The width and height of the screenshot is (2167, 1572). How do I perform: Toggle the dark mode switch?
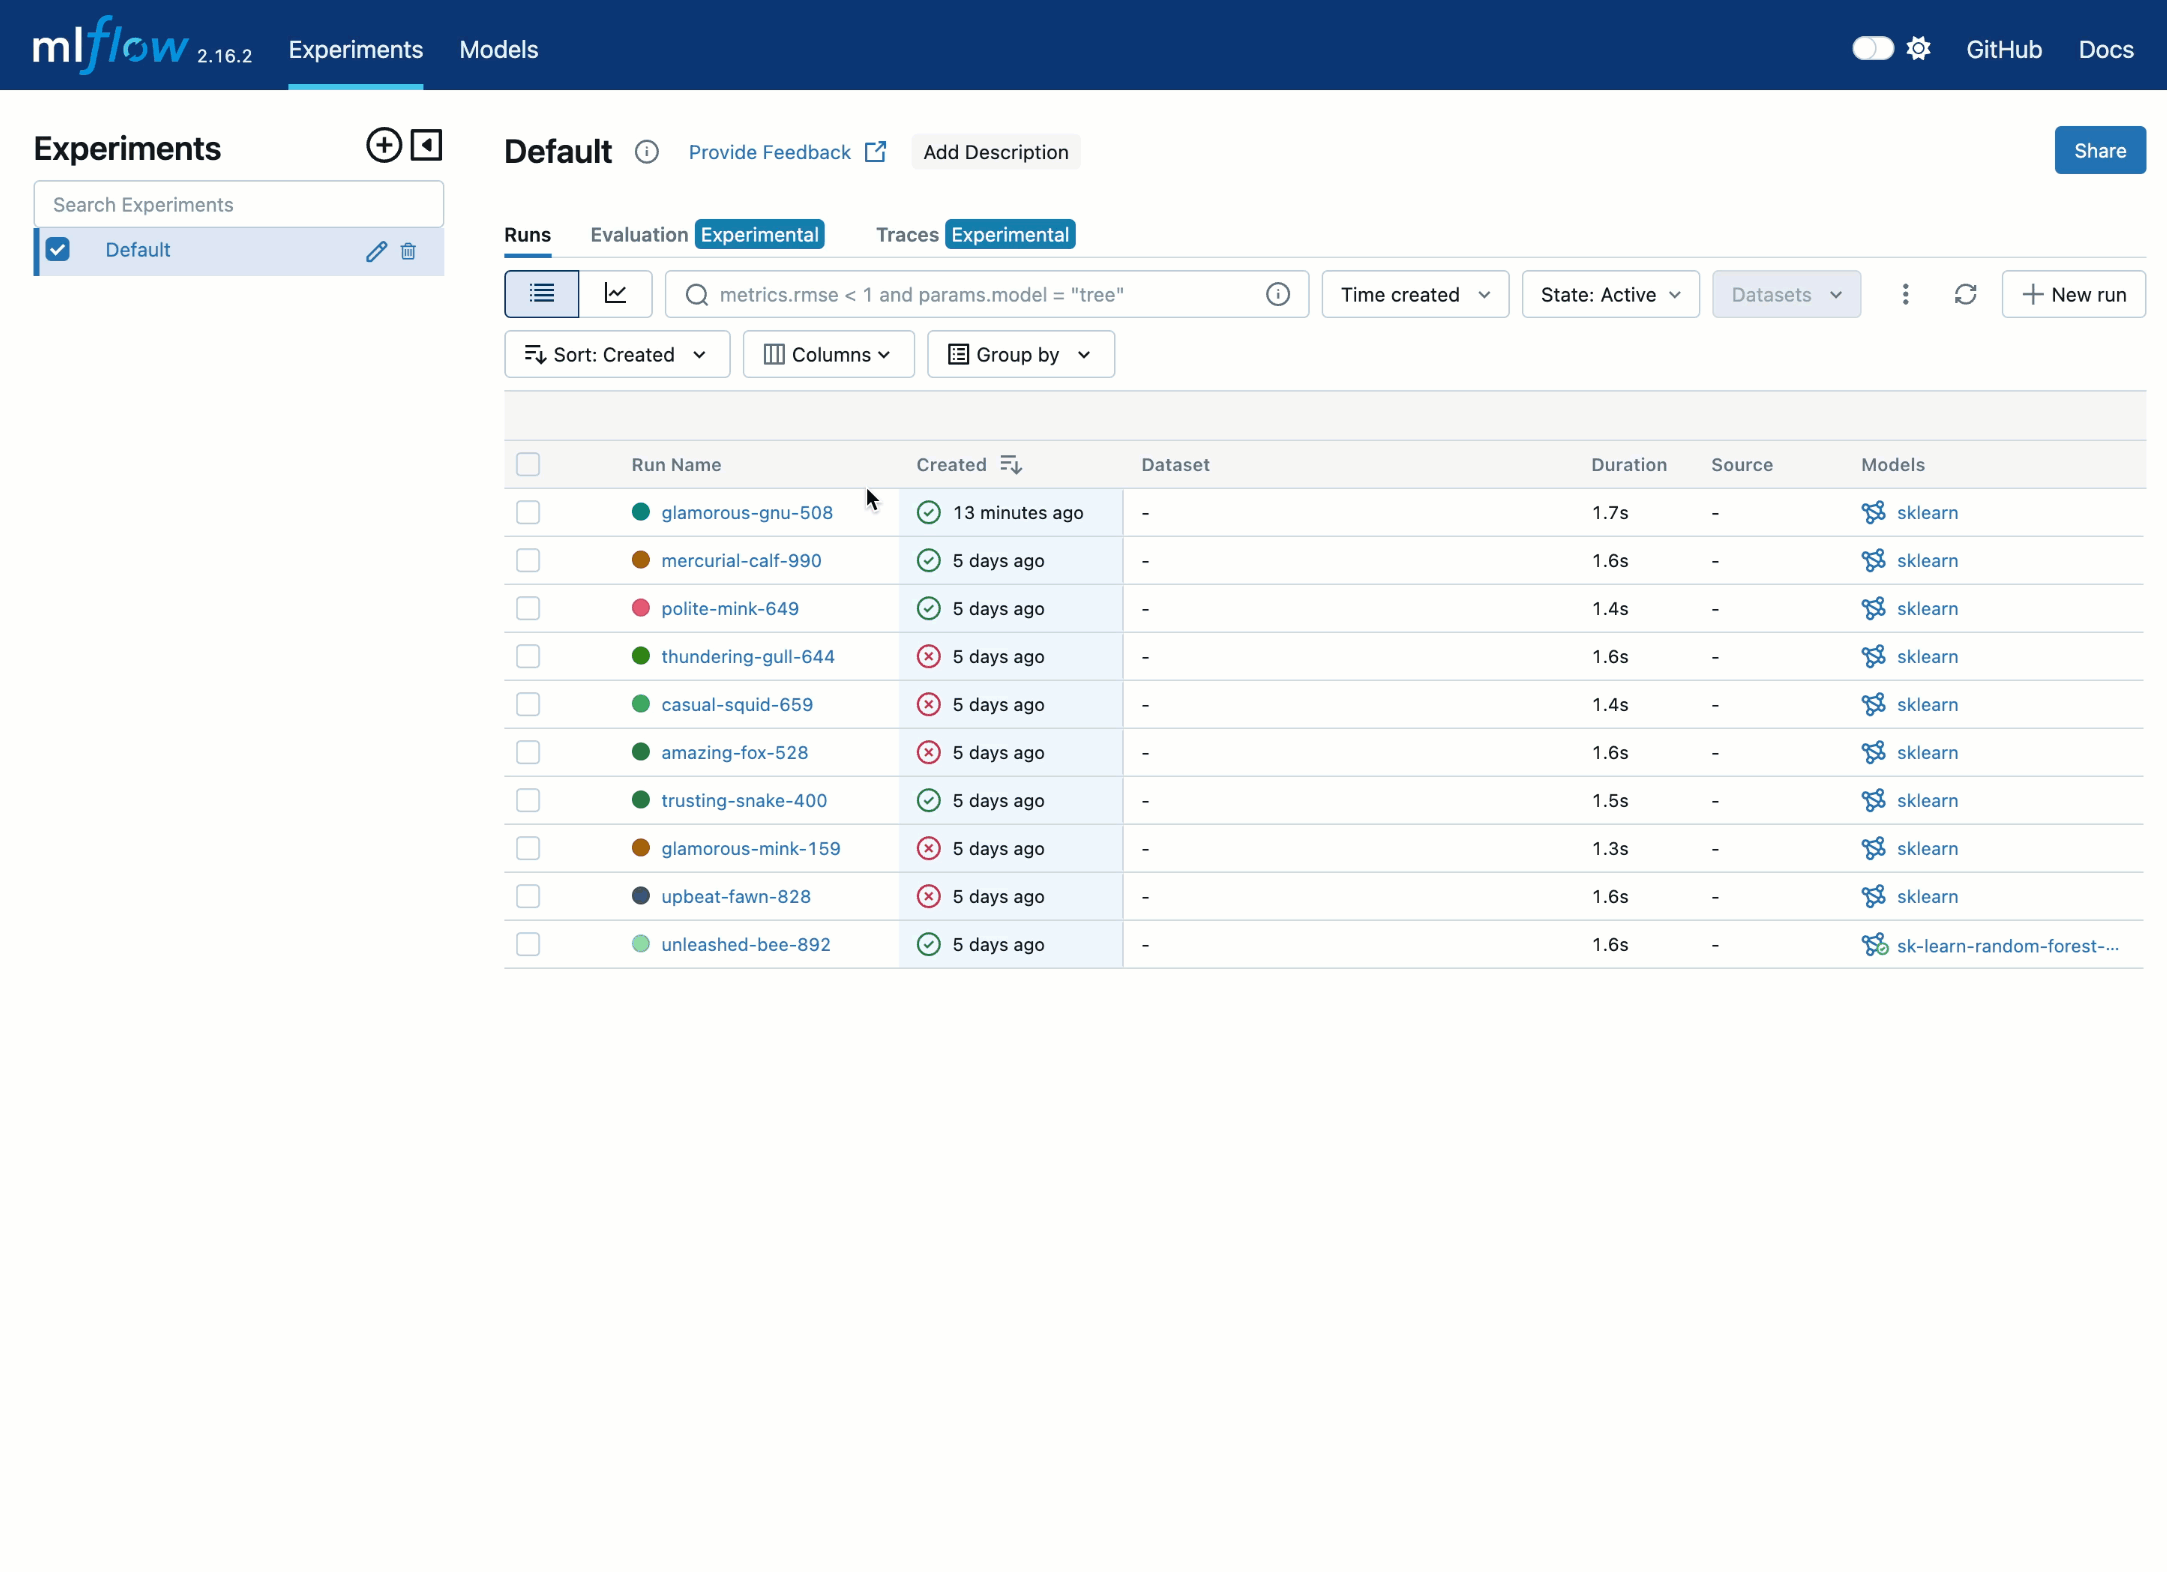point(1872,48)
